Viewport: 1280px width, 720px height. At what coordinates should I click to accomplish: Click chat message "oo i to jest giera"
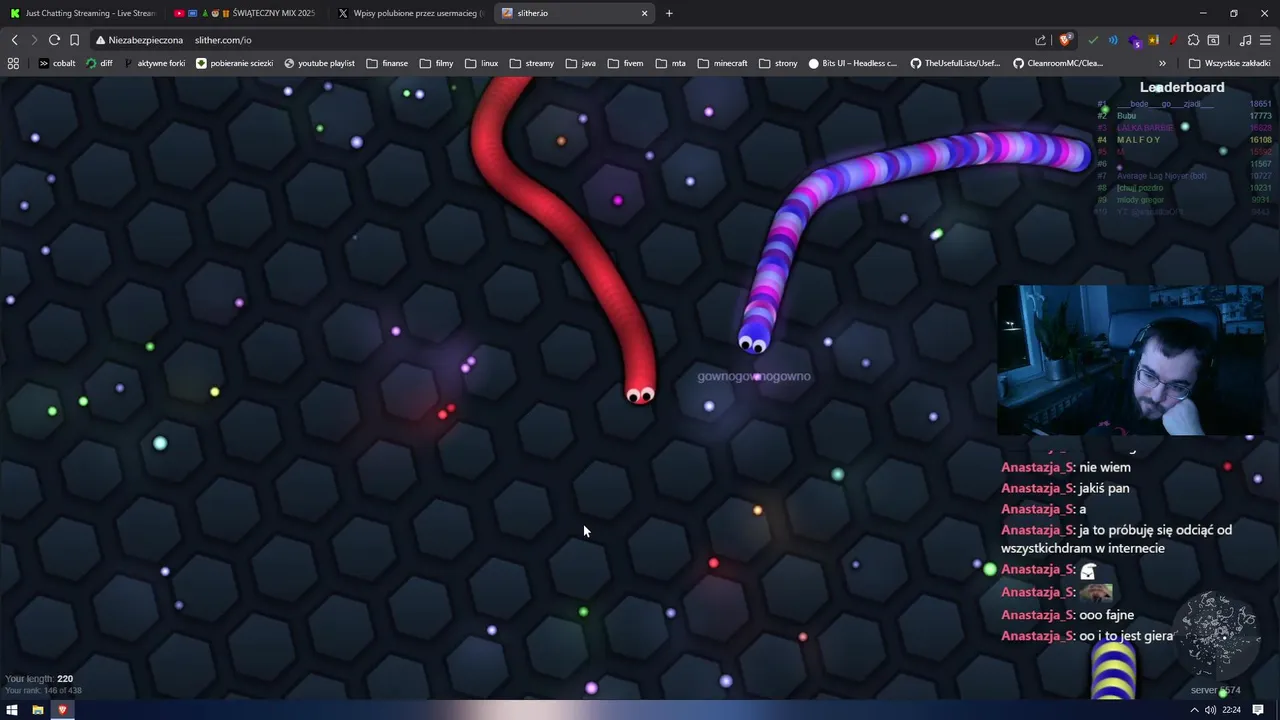[1126, 636]
